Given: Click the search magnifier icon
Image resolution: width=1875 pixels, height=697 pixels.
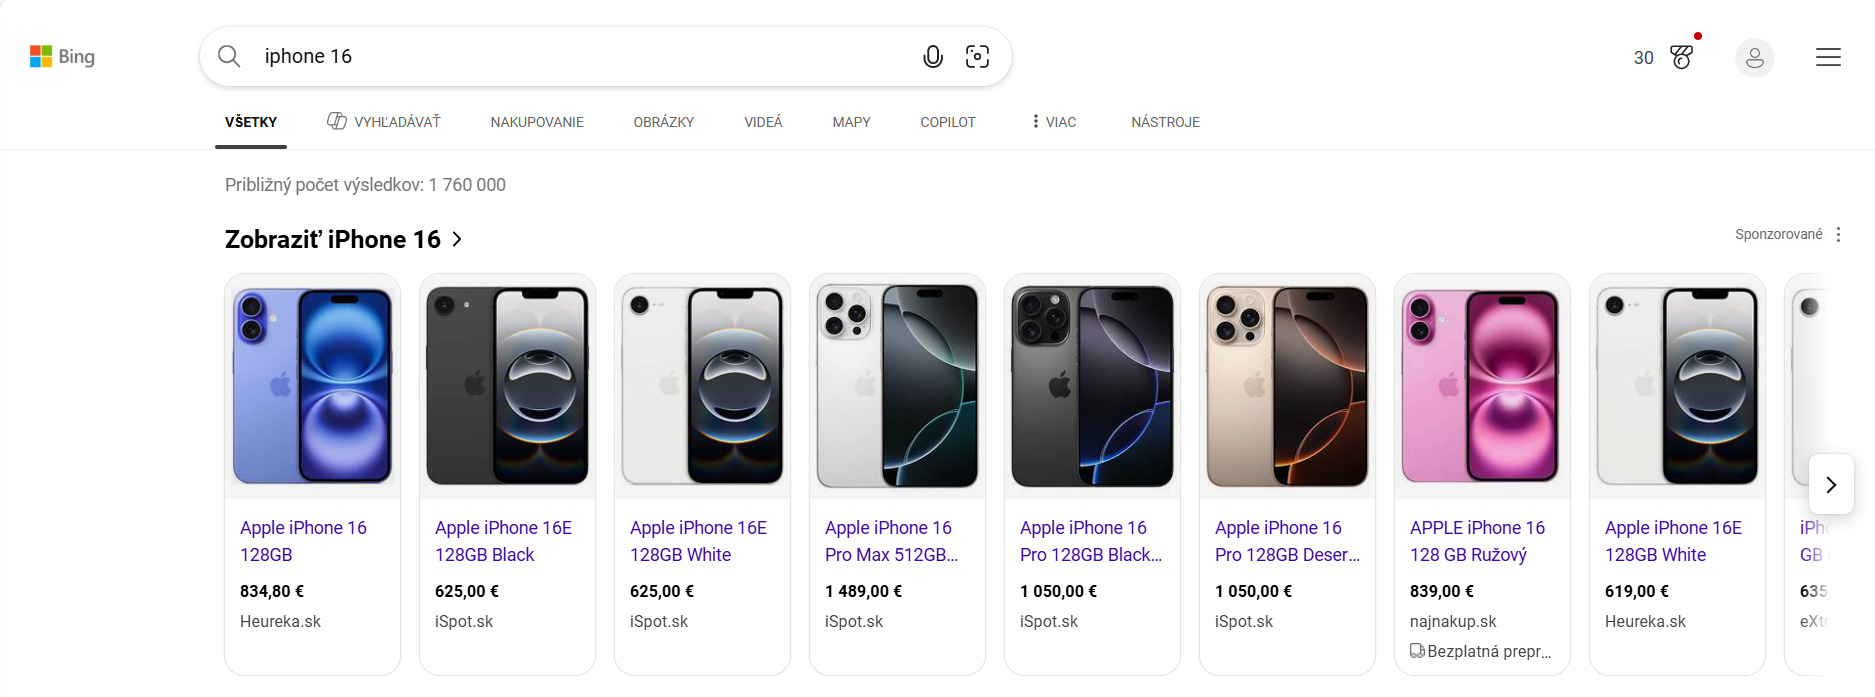Looking at the screenshot, I should (229, 56).
